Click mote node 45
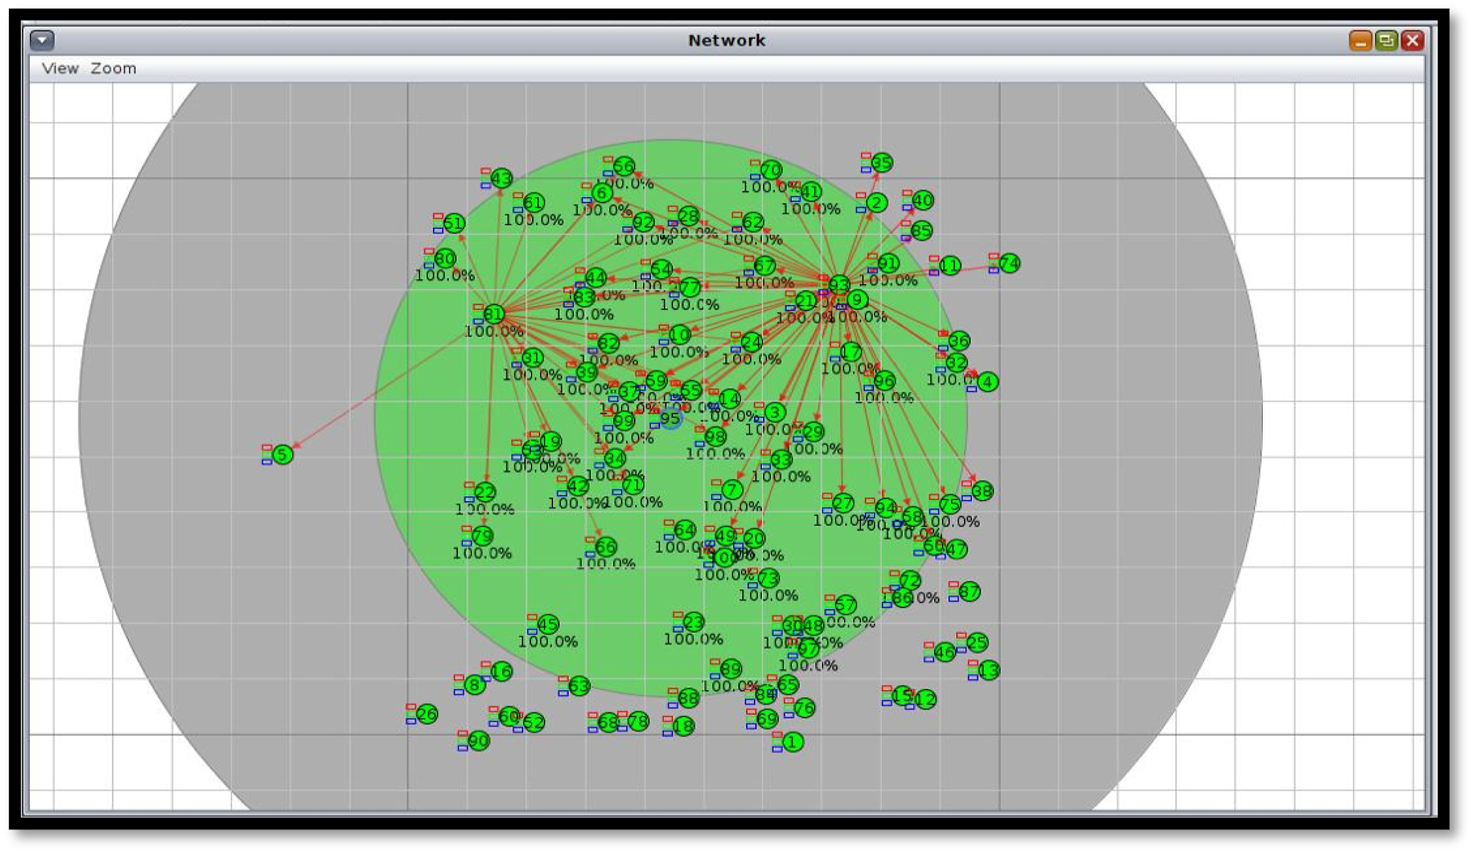Screen dimensions: 1471x853 (548, 625)
